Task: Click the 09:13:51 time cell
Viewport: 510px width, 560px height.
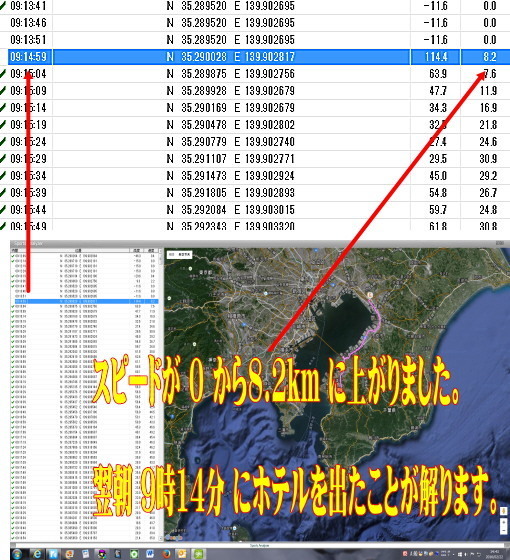Action: [28, 39]
